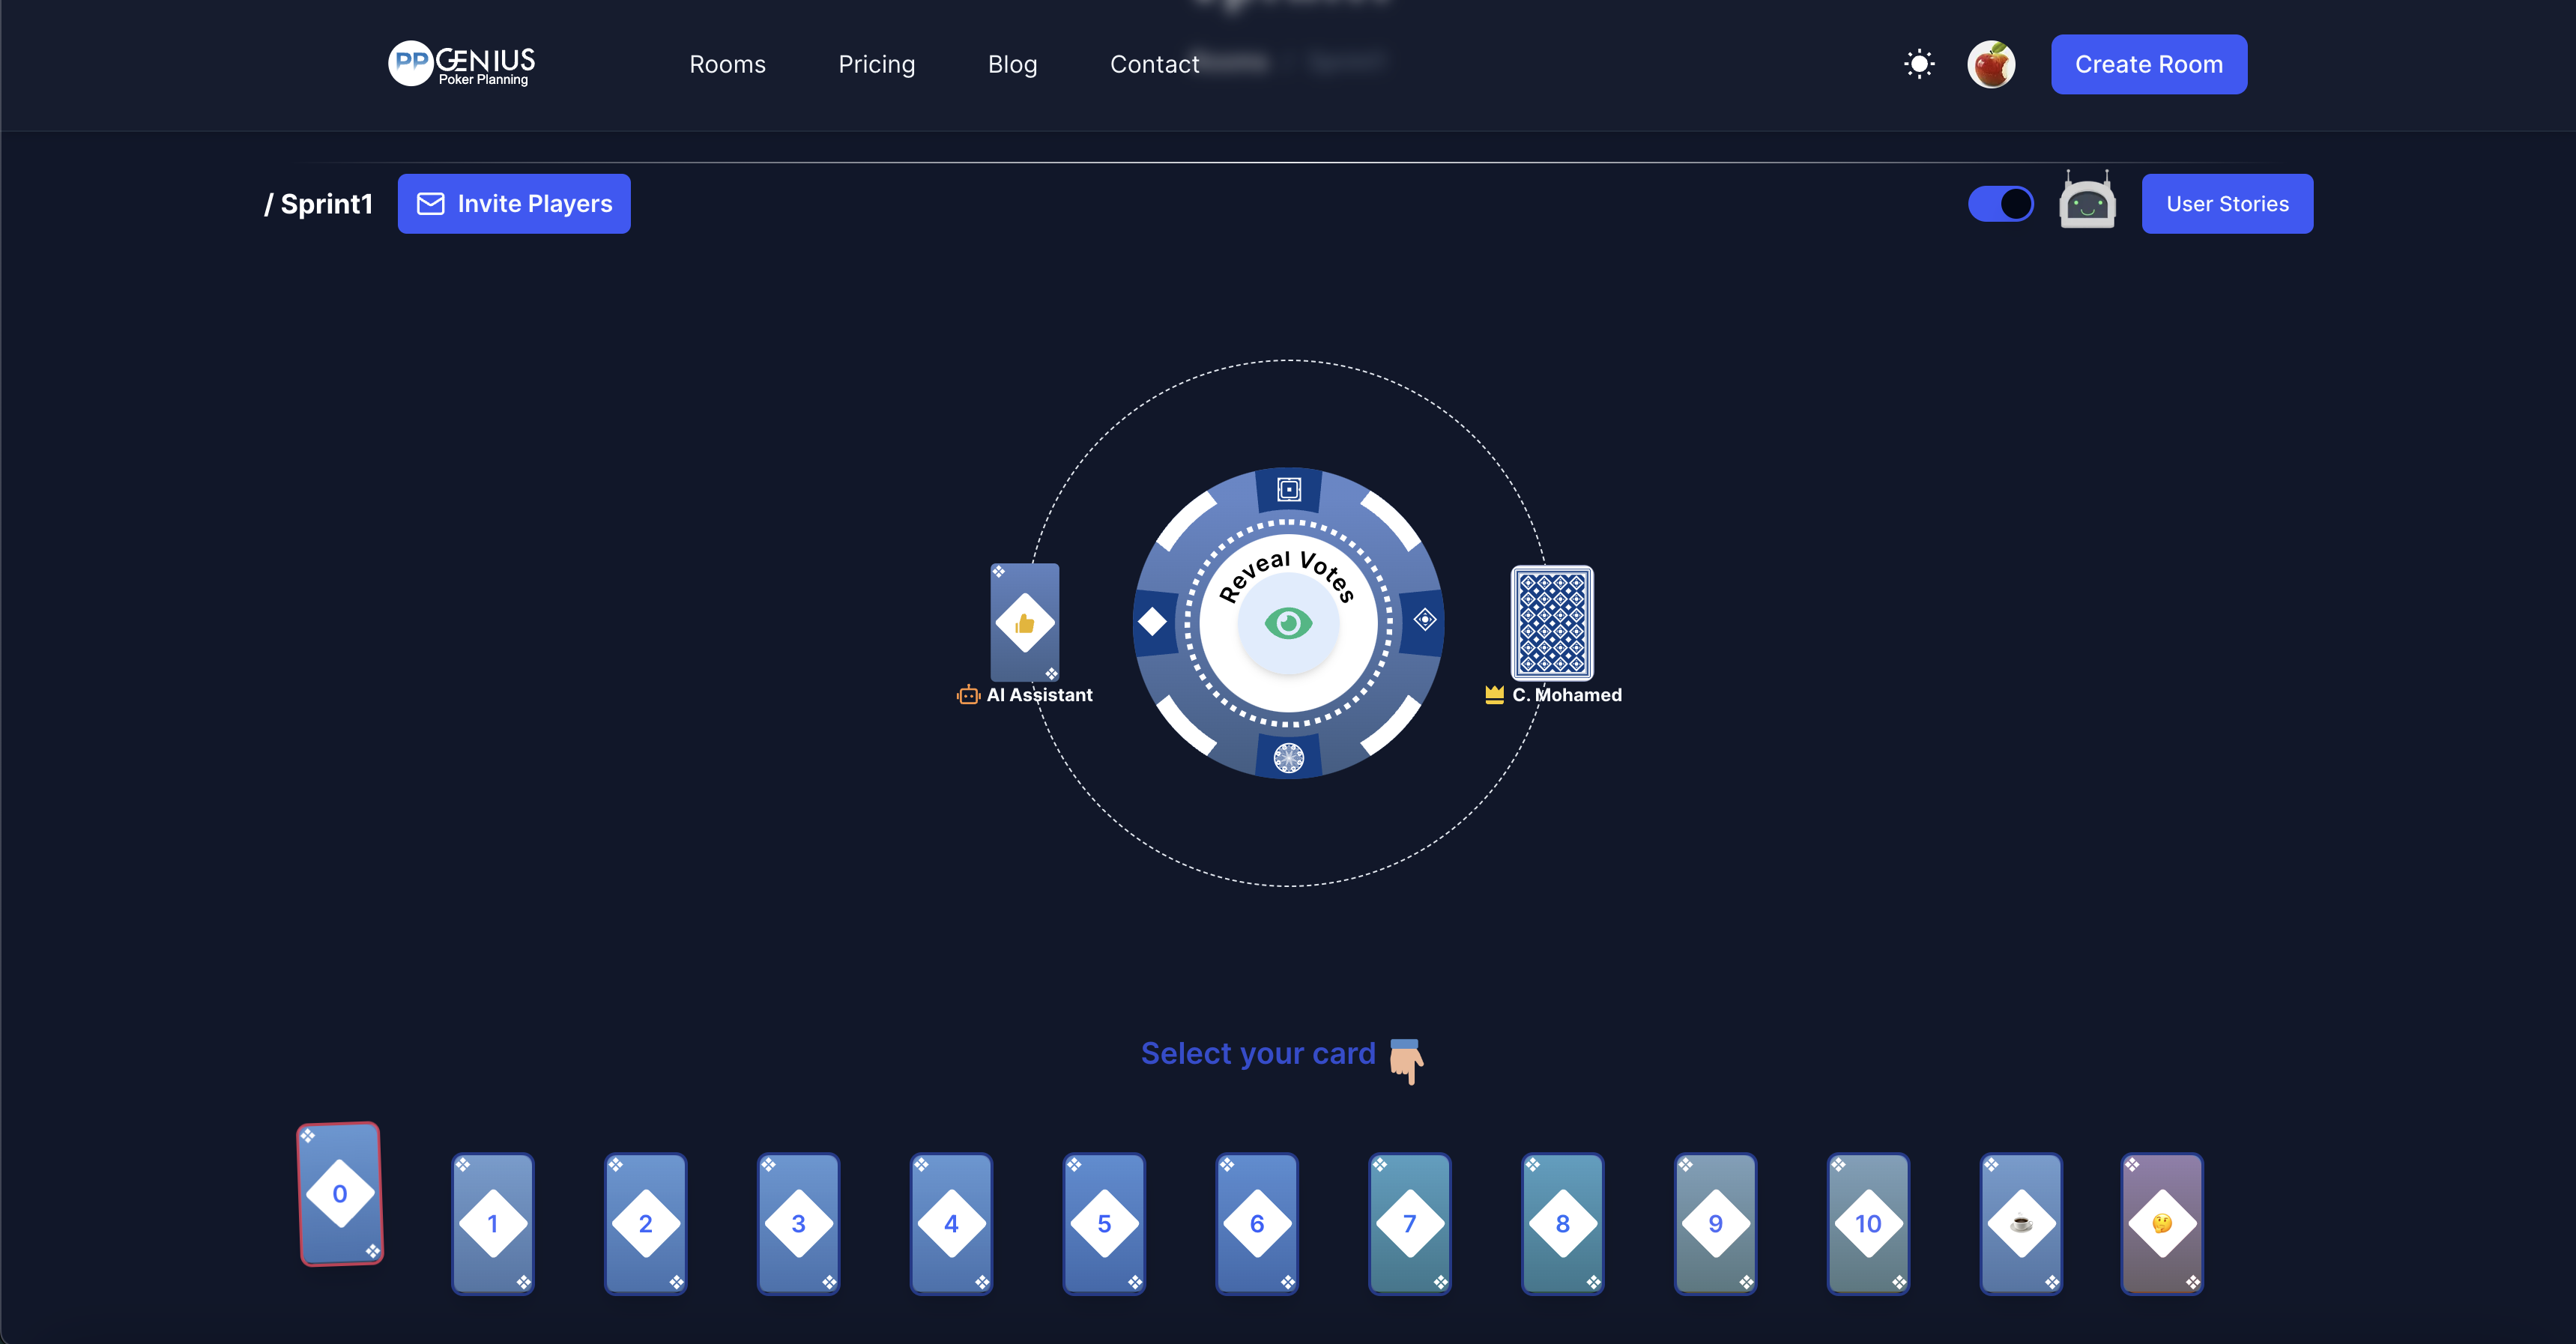Choose the card numbered 10
The width and height of the screenshot is (2576, 1344).
coord(1868,1223)
